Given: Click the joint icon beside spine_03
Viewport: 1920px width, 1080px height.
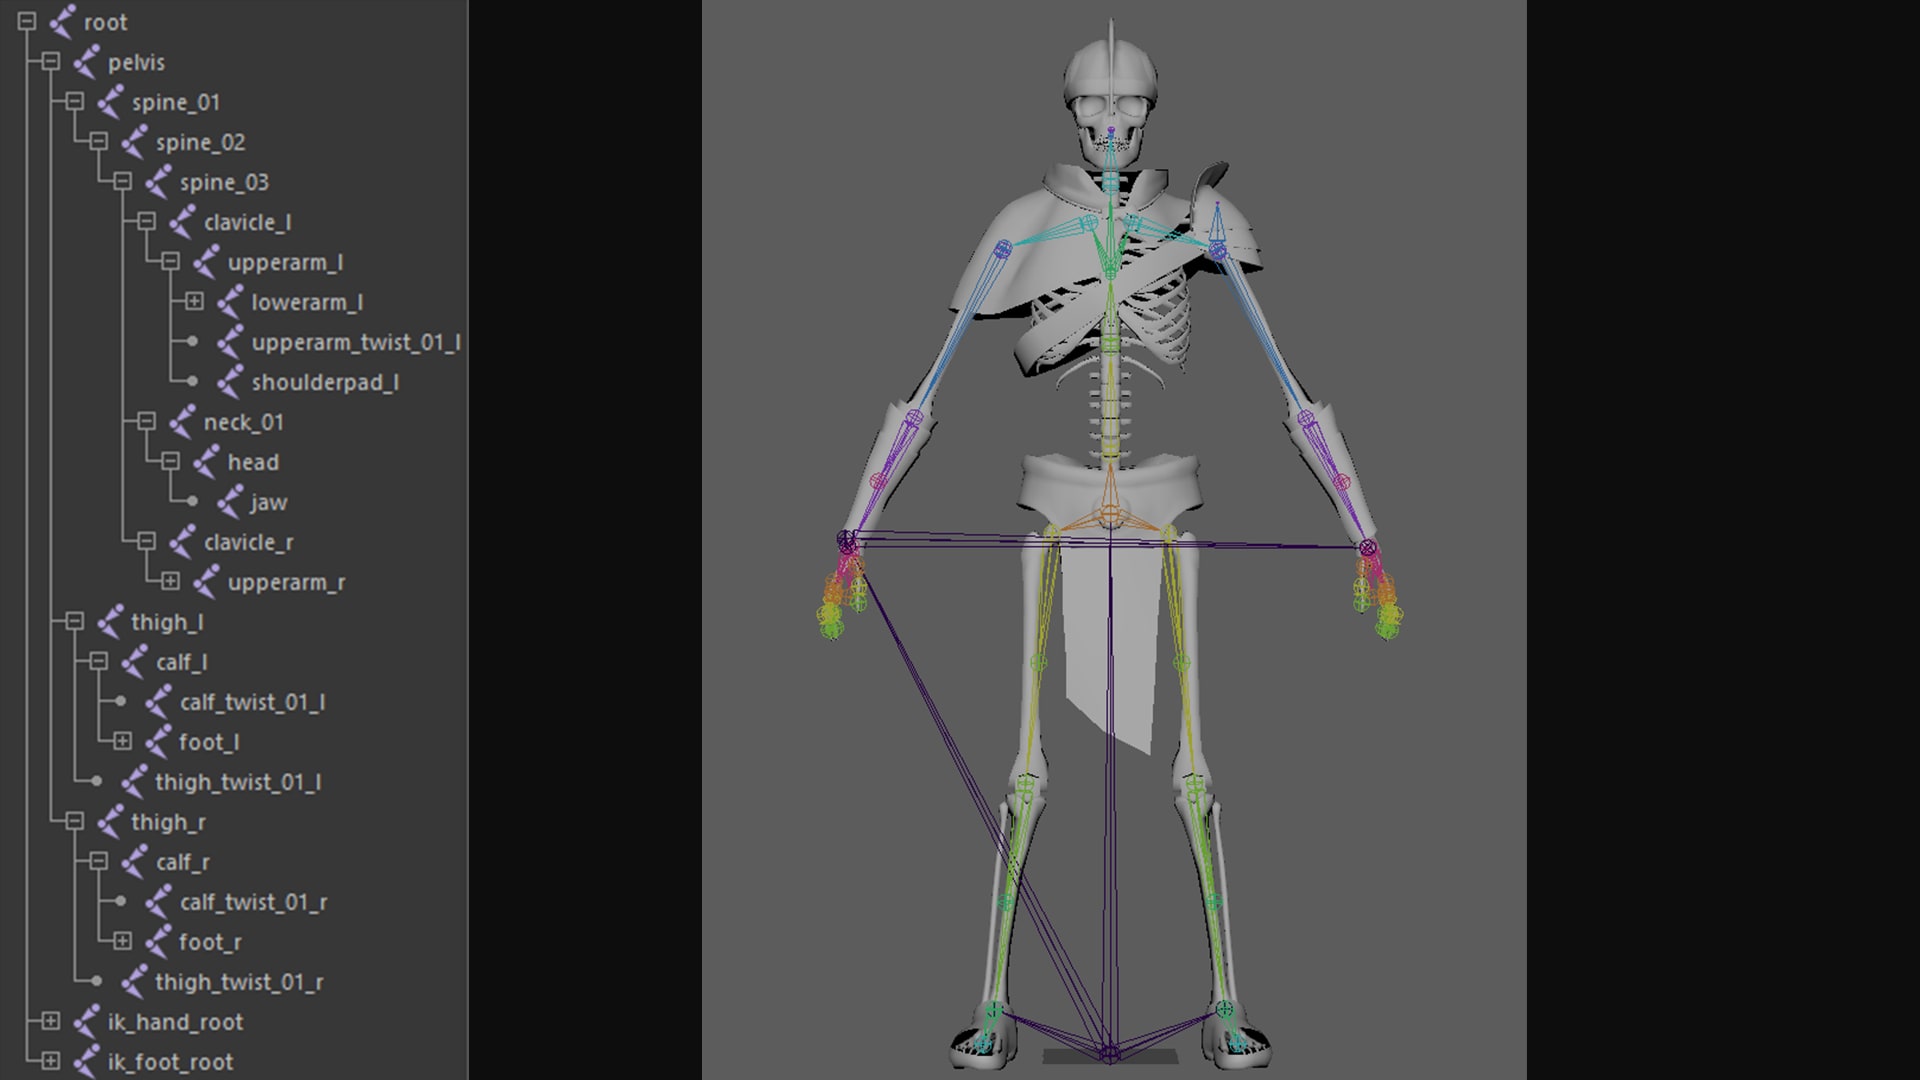Looking at the screenshot, I should [158, 182].
